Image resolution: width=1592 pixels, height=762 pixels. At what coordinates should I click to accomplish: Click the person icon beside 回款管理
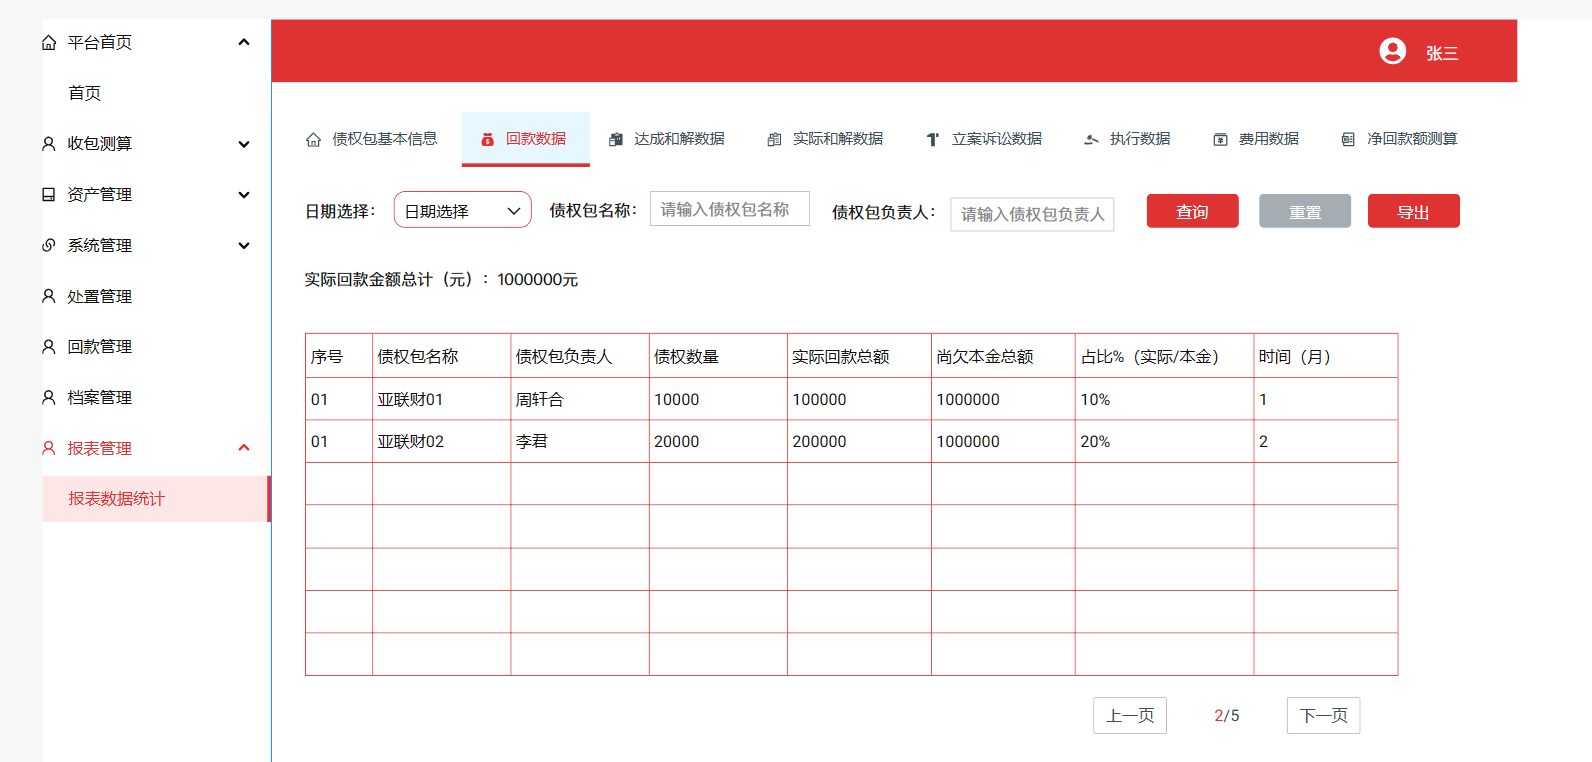48,347
